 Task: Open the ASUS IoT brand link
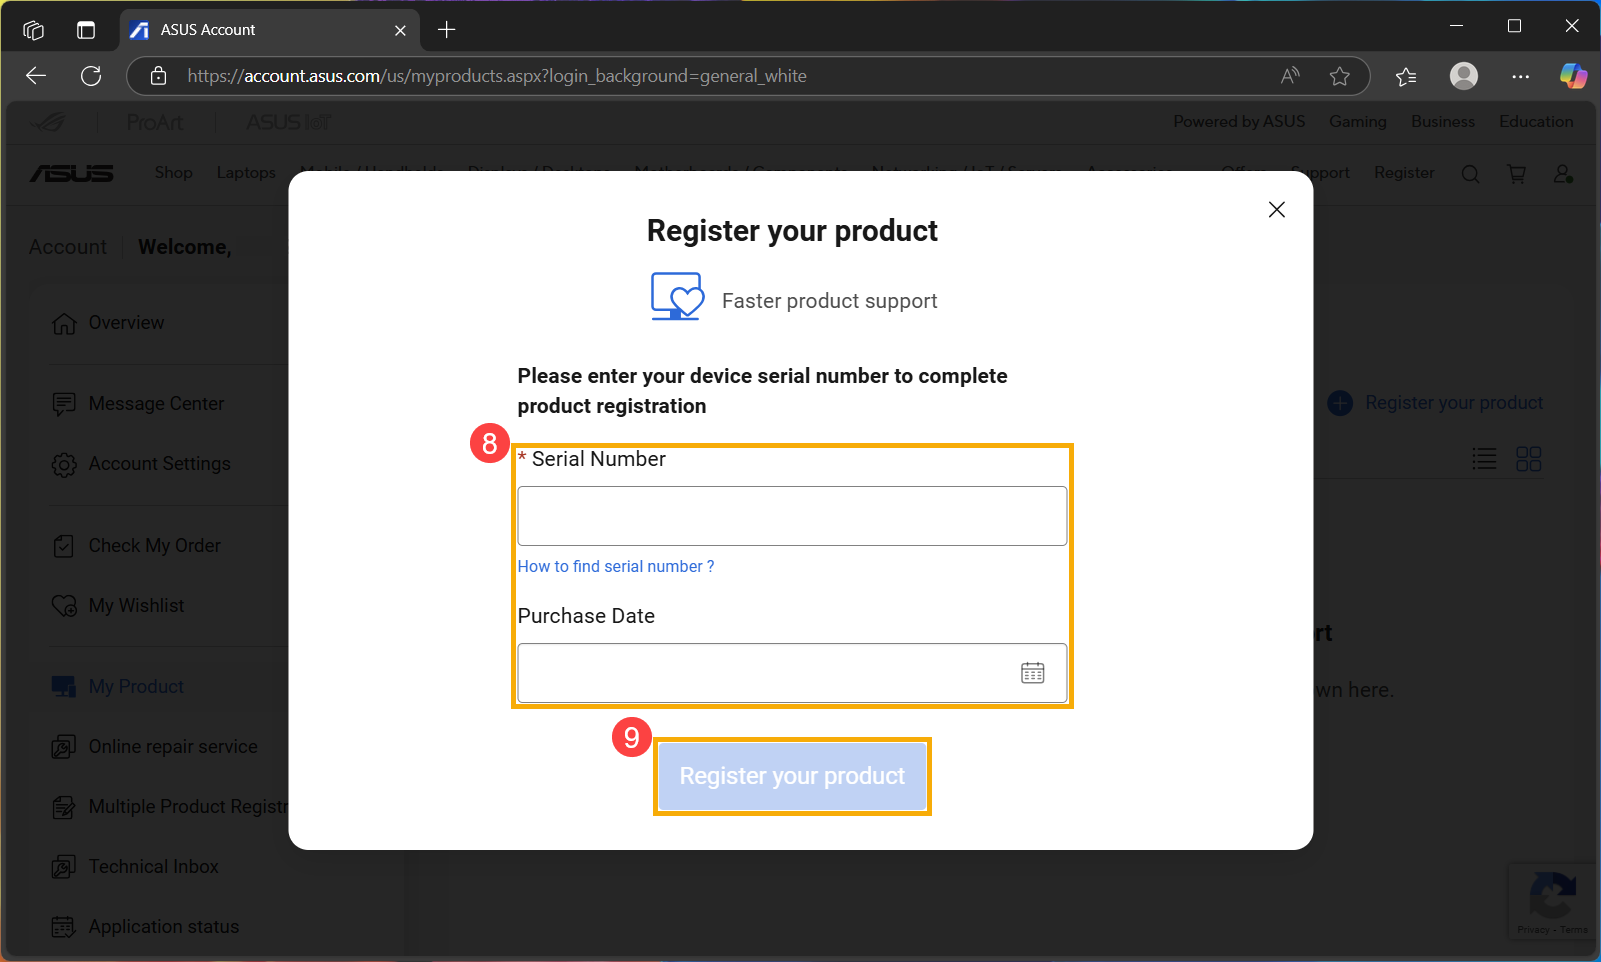[x=289, y=122]
